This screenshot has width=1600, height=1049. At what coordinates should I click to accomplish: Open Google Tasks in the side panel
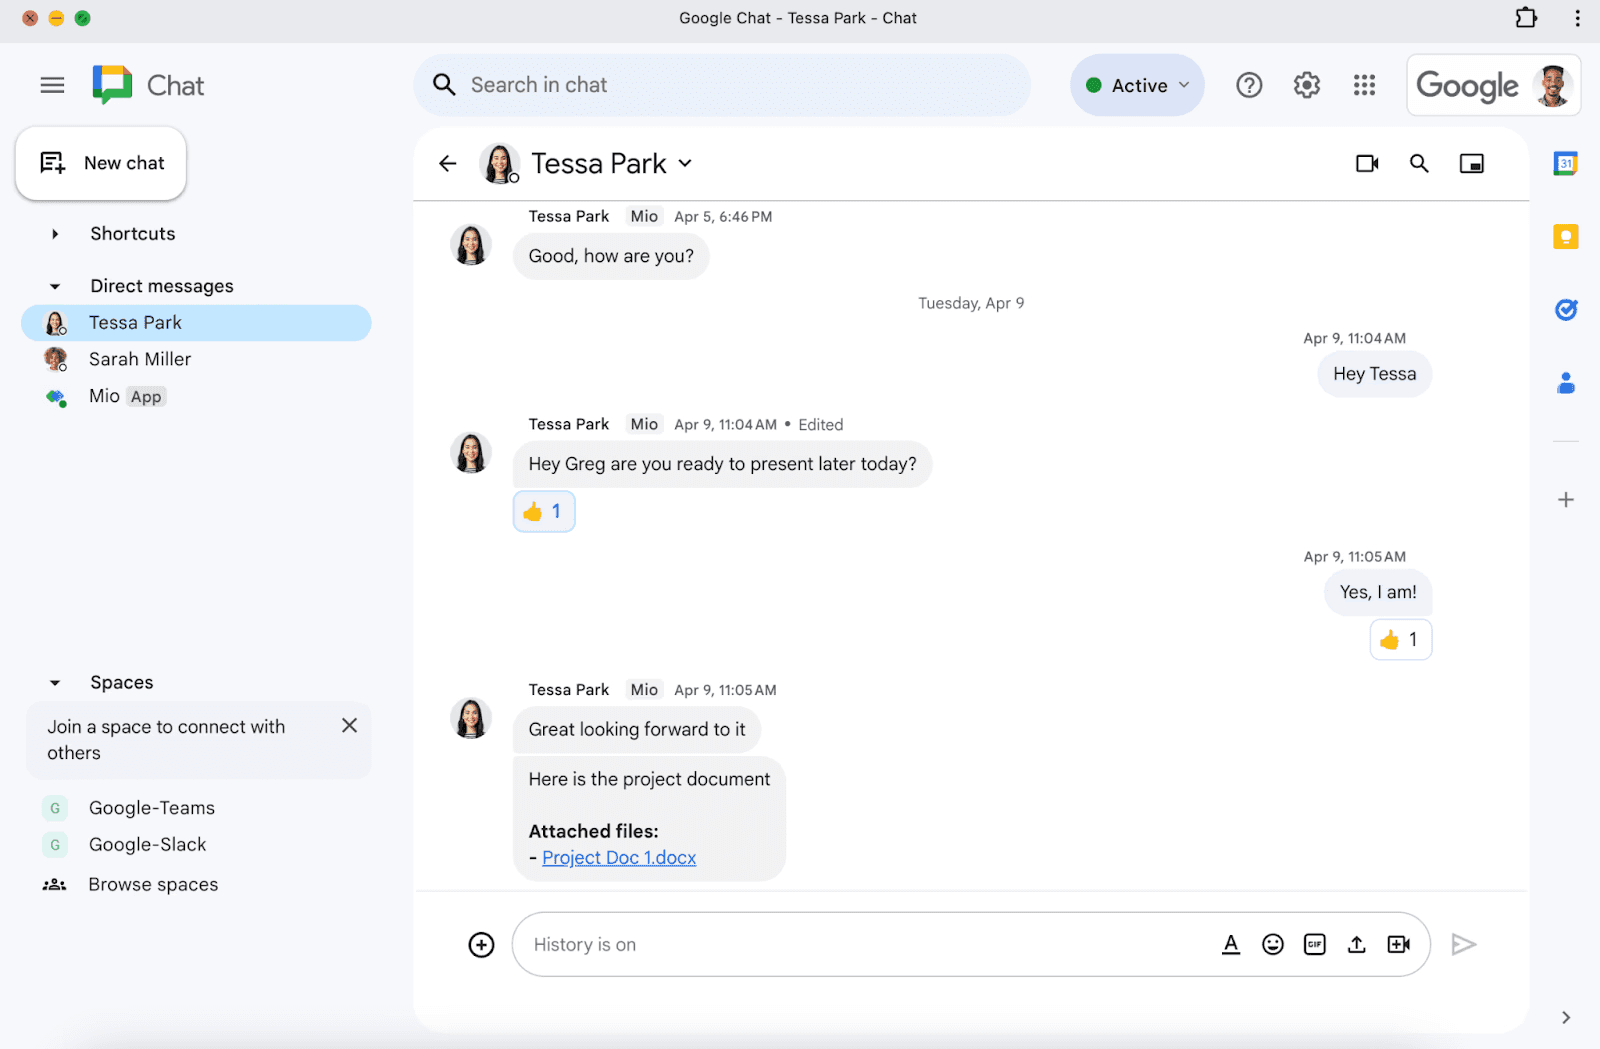coord(1566,309)
